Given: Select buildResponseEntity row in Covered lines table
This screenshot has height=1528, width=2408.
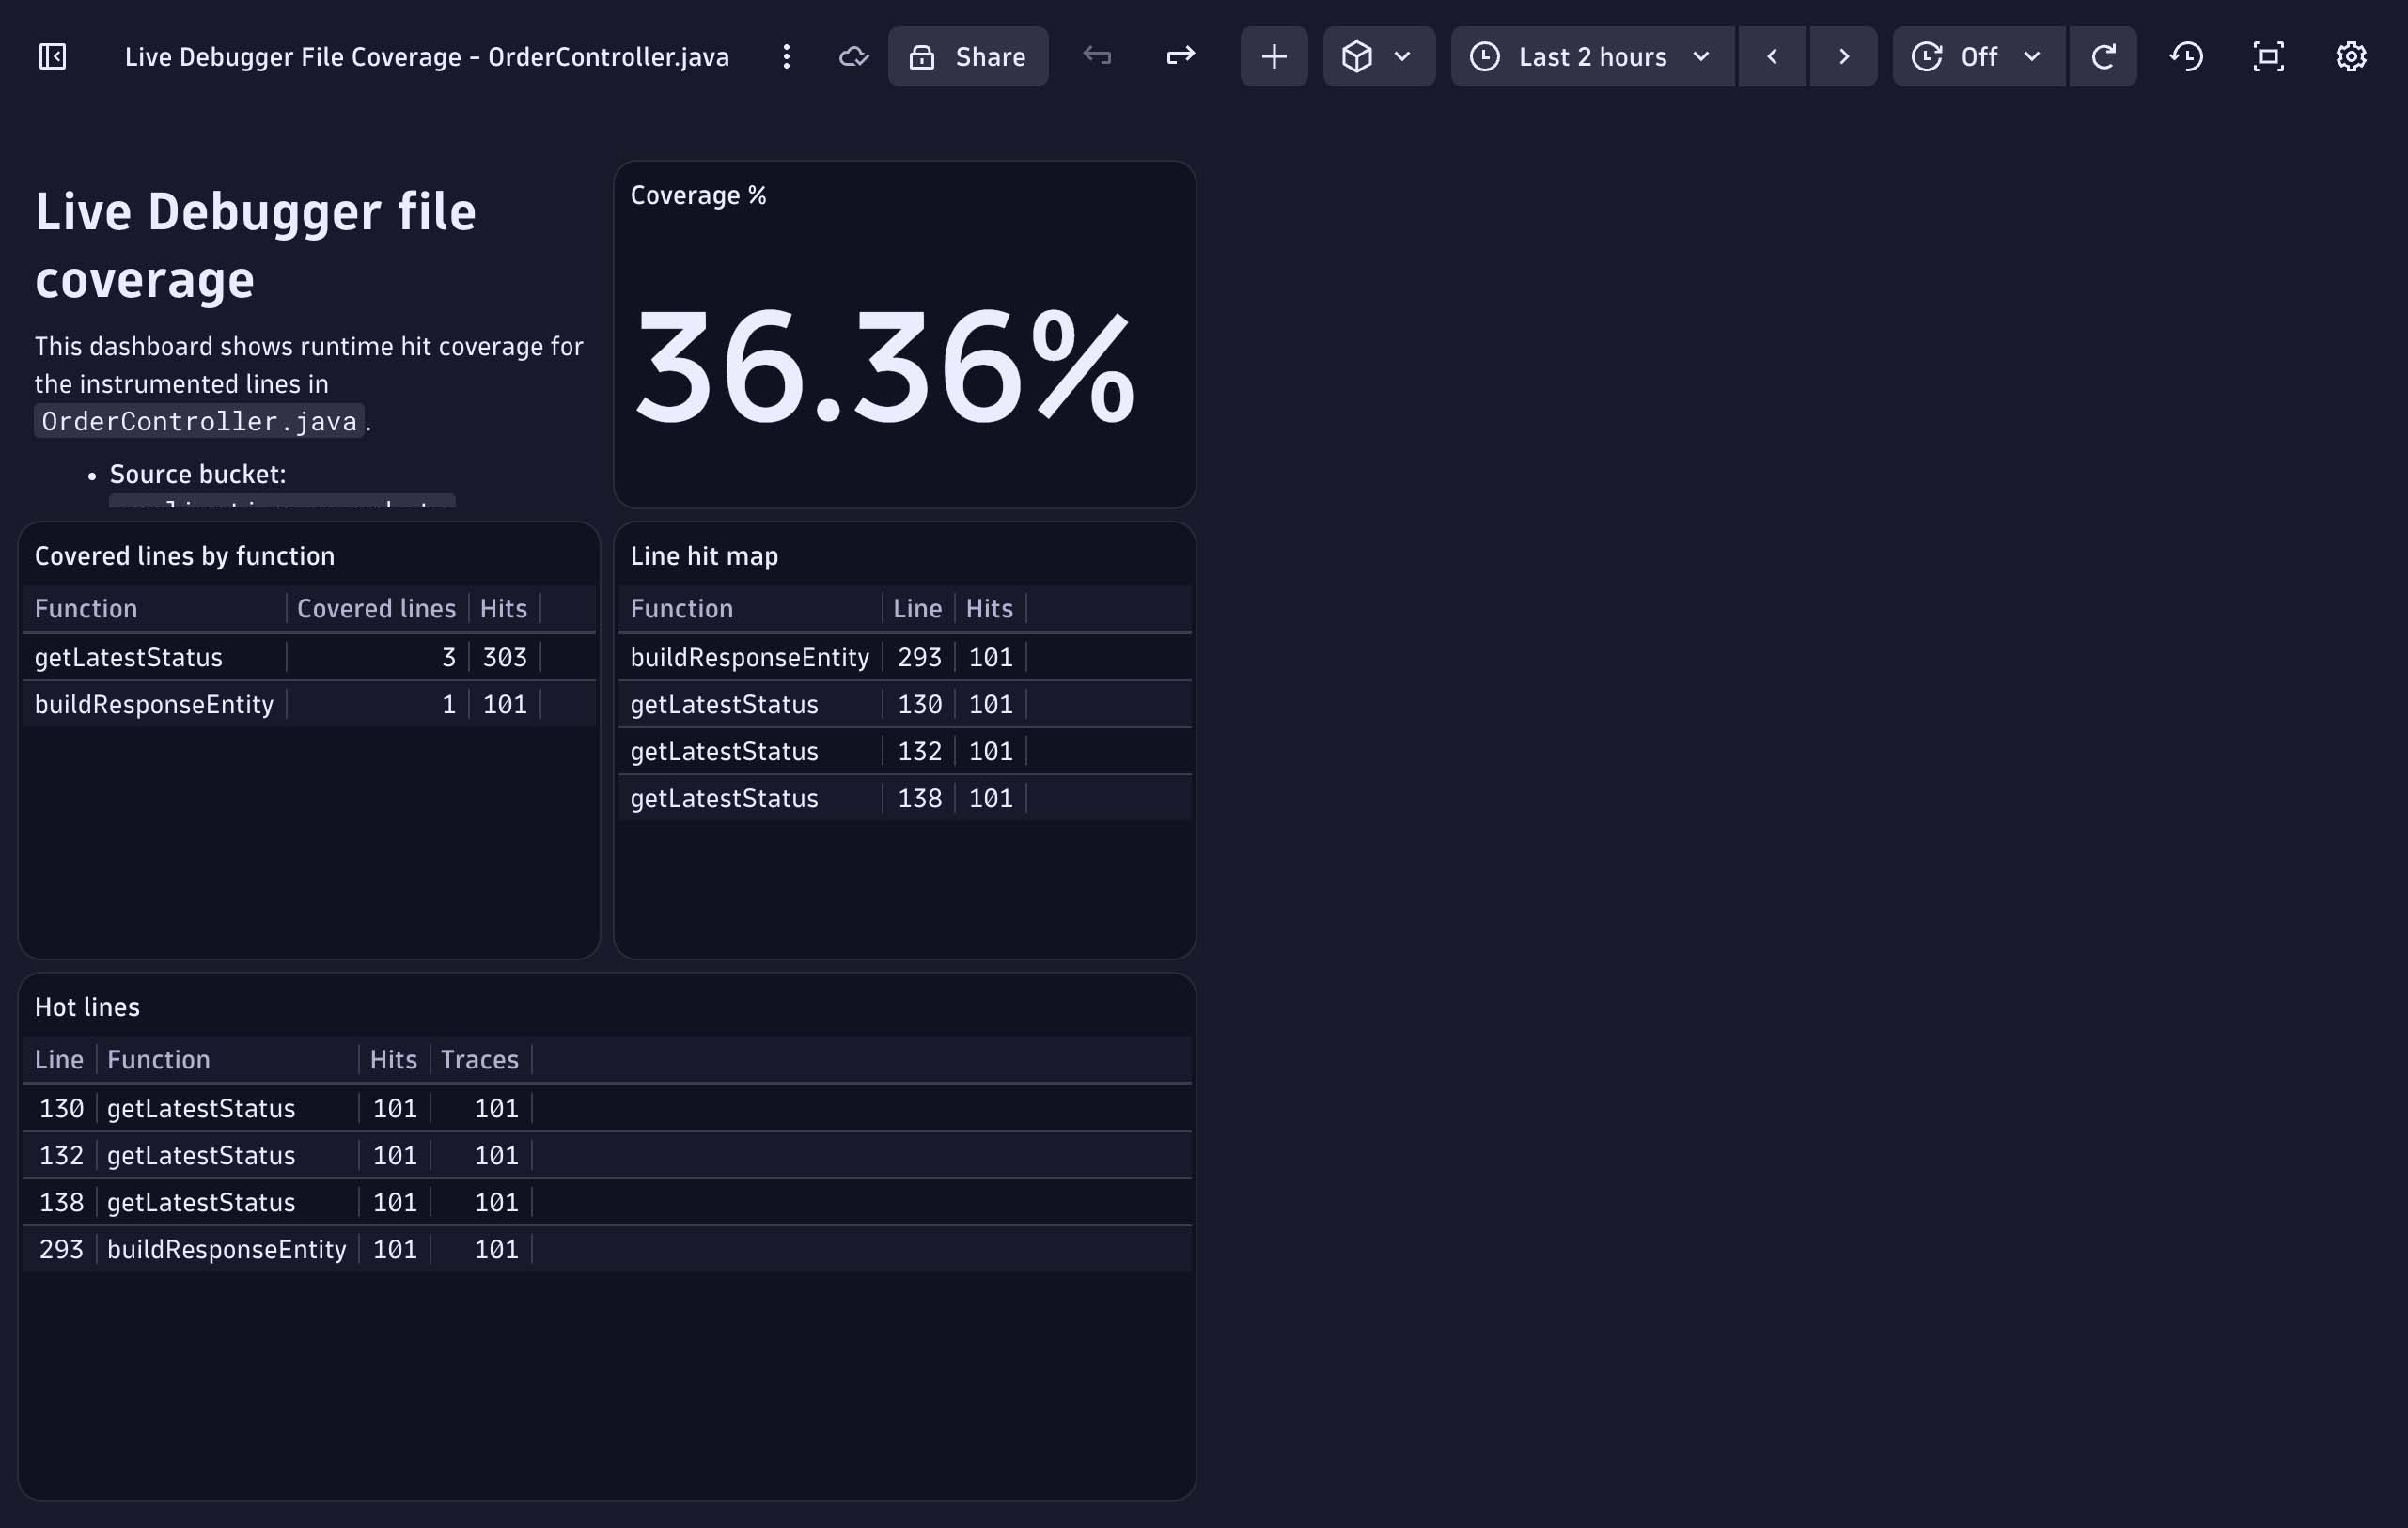Looking at the screenshot, I should coord(308,704).
